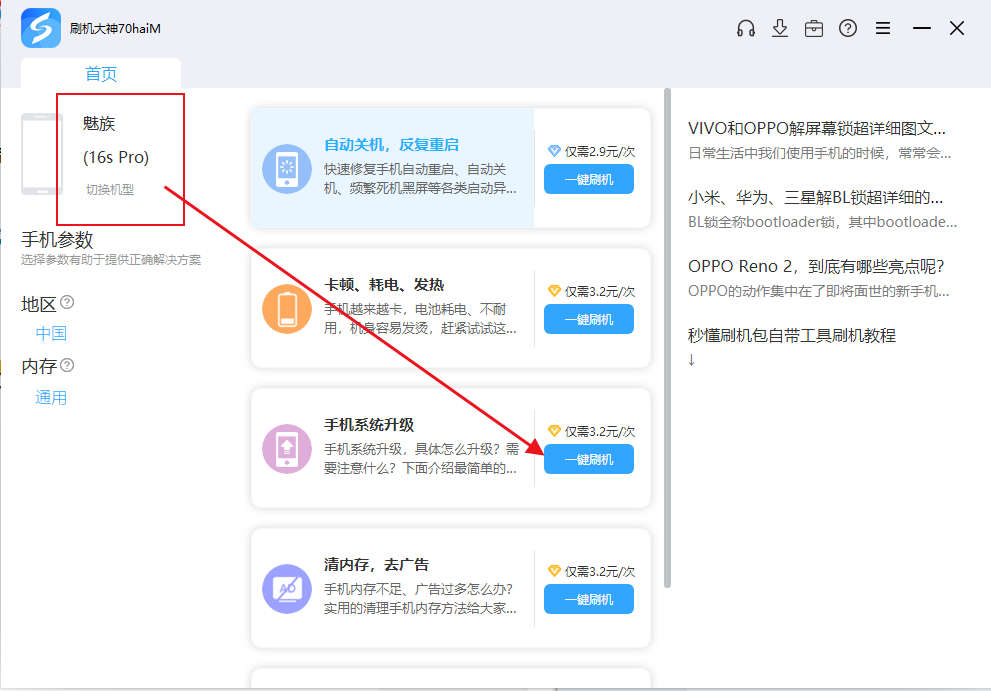Click gold diamond icon in 卡顿、耗电、发热 card
991x691 pixels.
(554, 291)
